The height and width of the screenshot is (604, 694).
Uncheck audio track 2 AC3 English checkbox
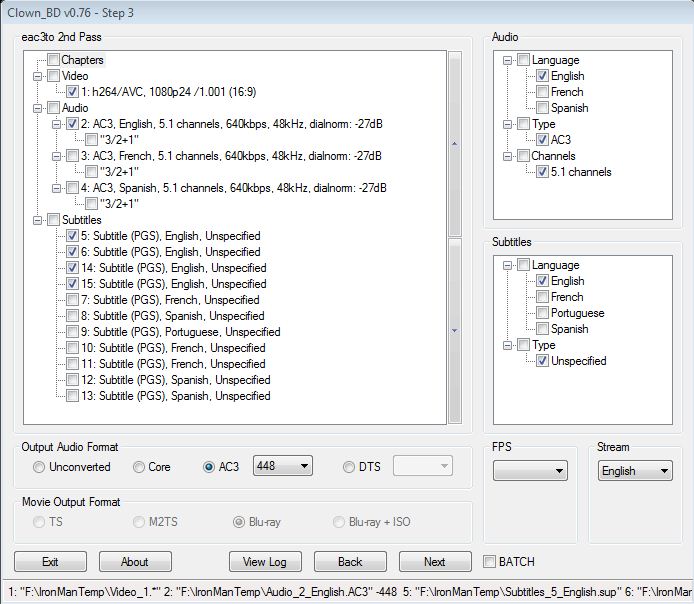[x=72, y=123]
